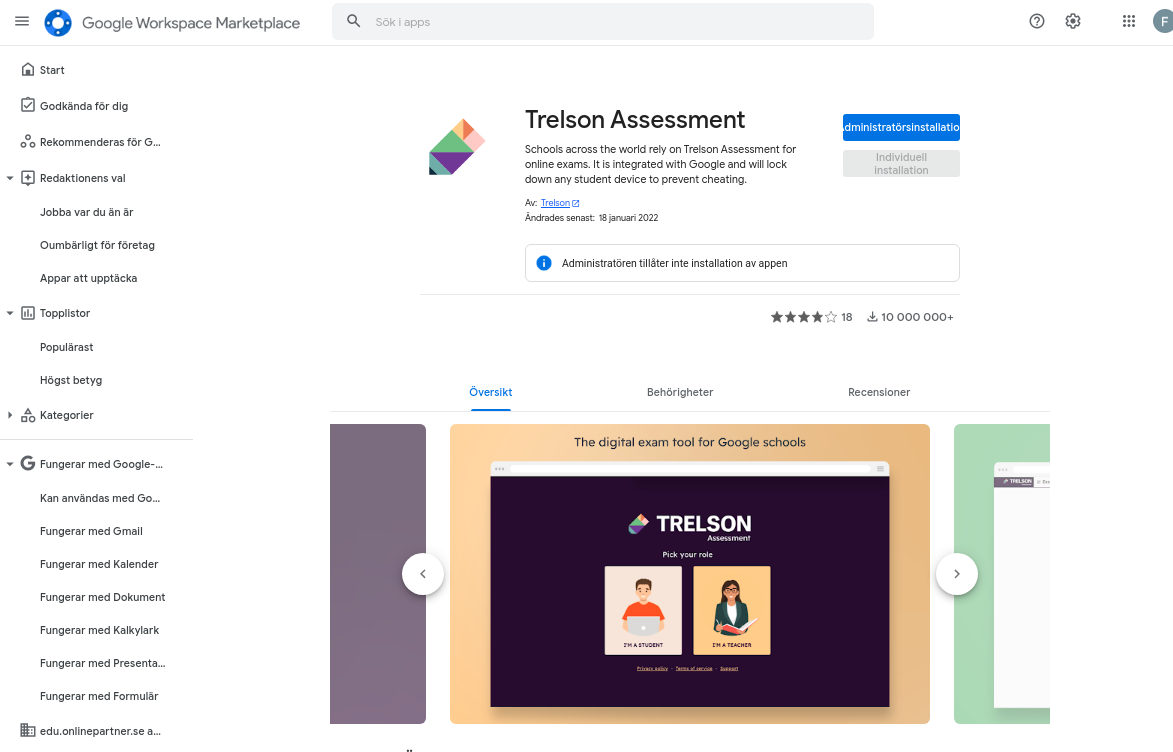1173x752 pixels.
Task: Open the settings gear icon
Action: click(x=1073, y=22)
